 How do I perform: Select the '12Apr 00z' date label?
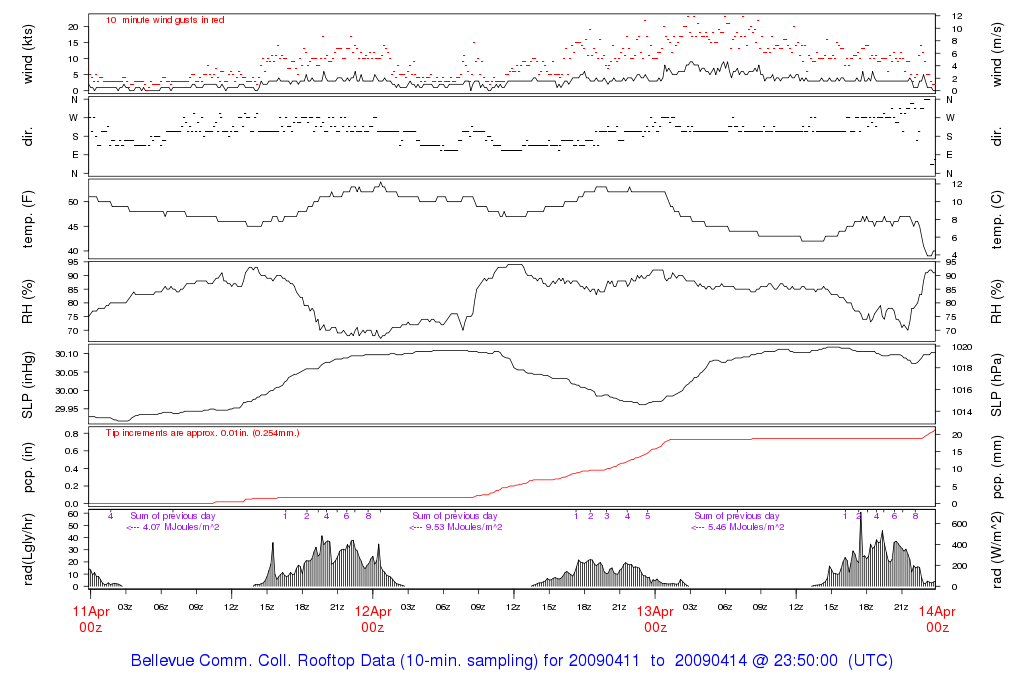[x=373, y=619]
